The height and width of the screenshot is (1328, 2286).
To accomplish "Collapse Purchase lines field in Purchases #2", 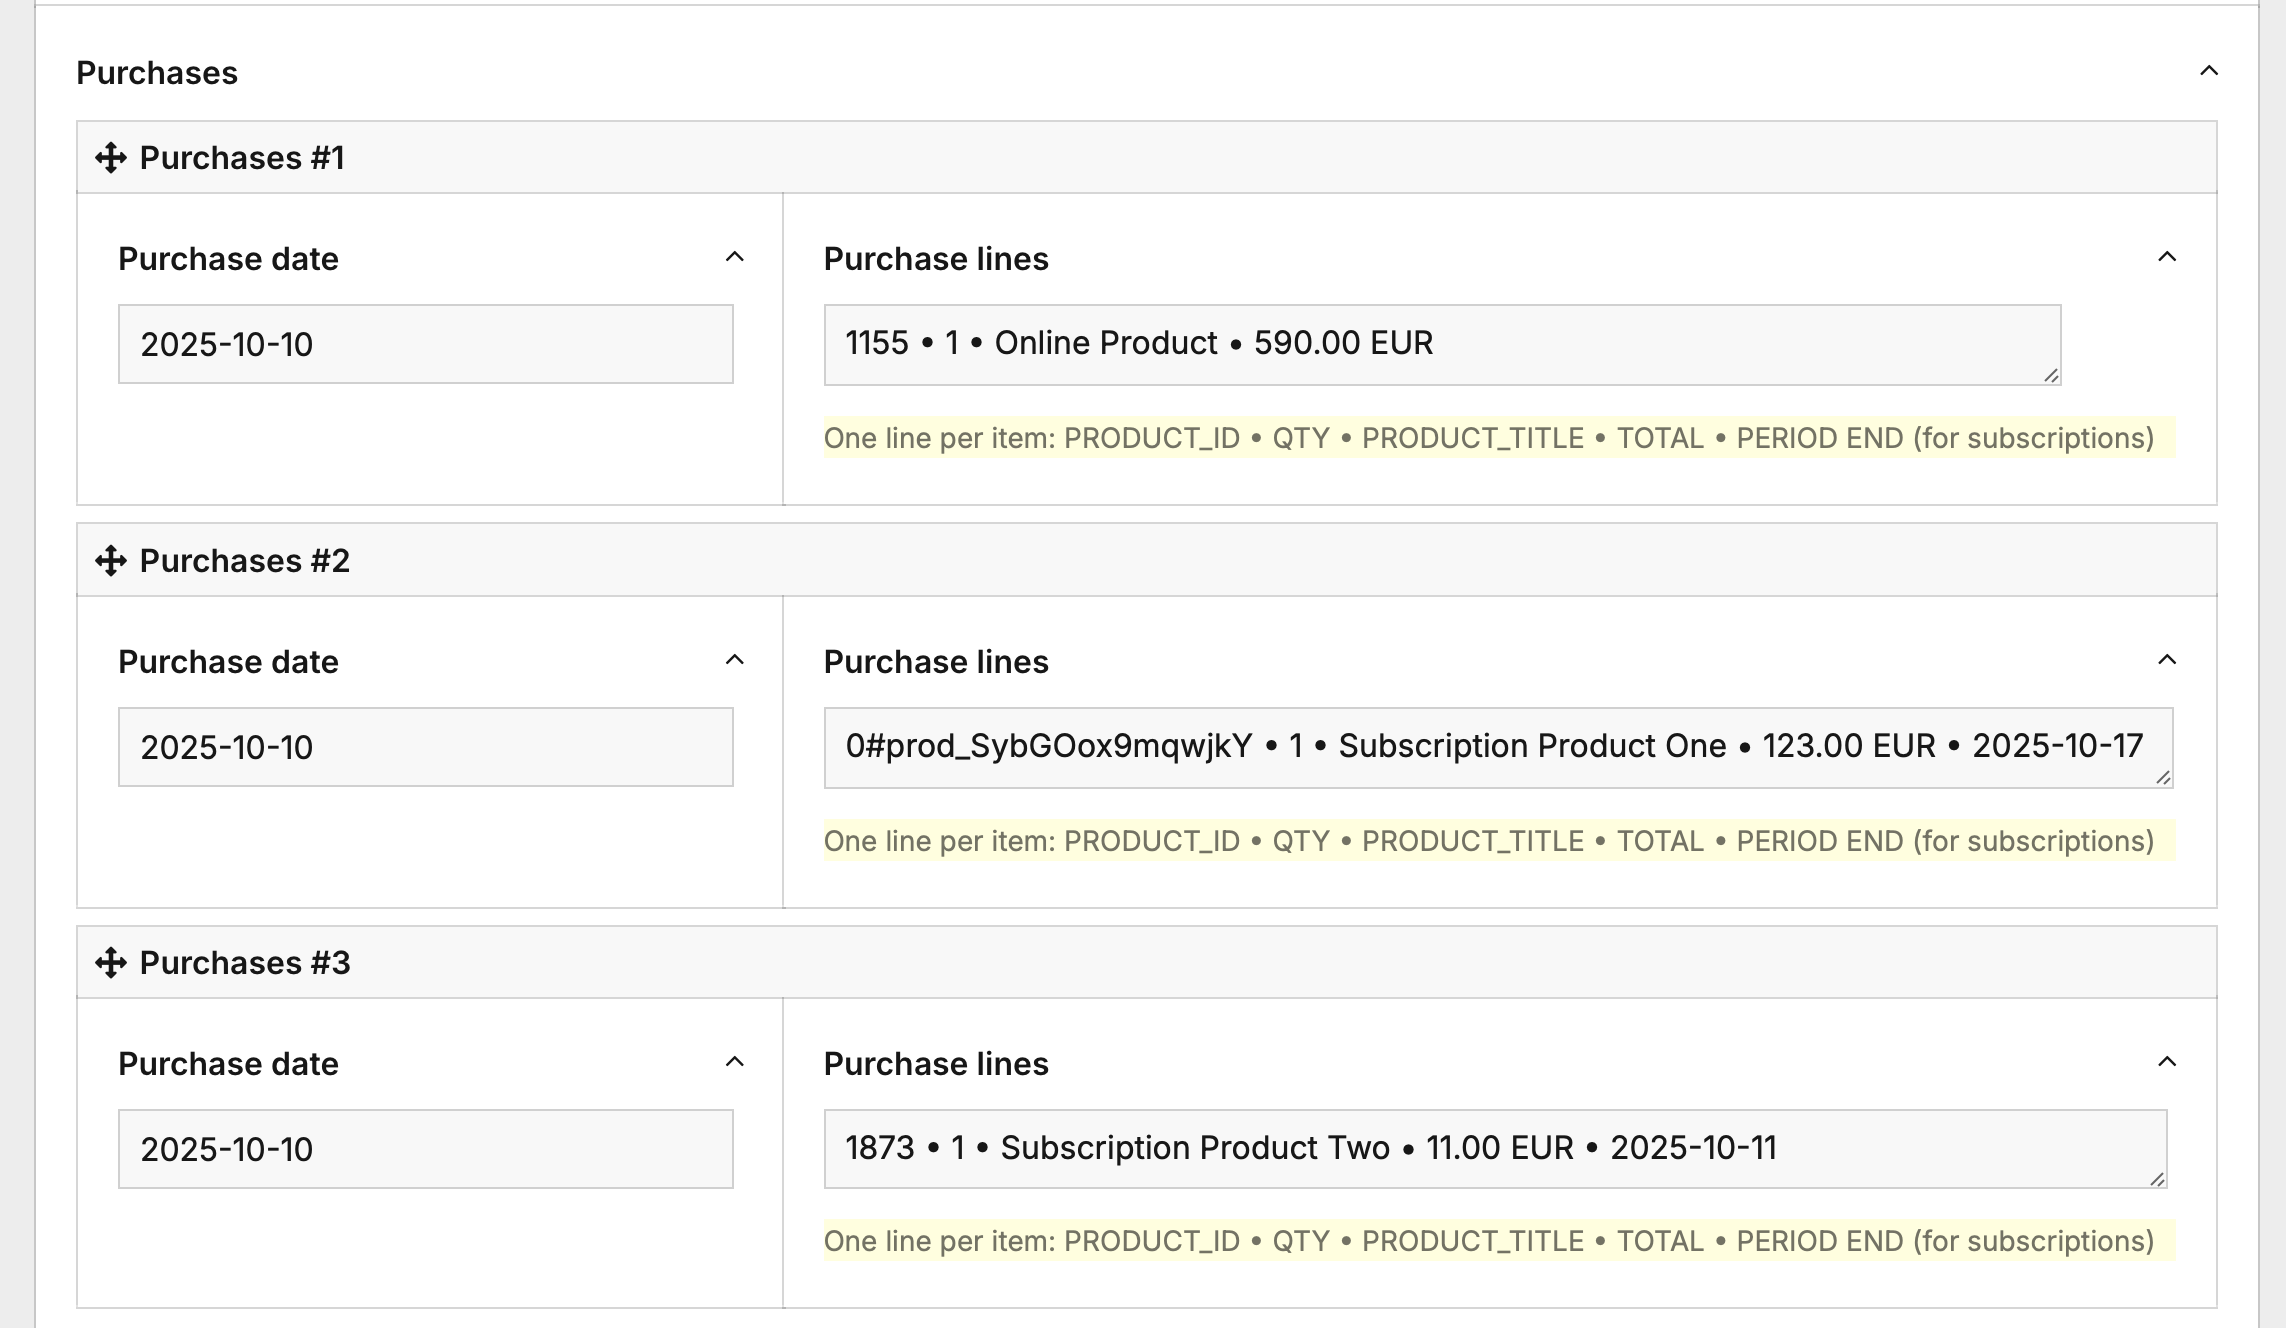I will pyautogui.click(x=2167, y=661).
